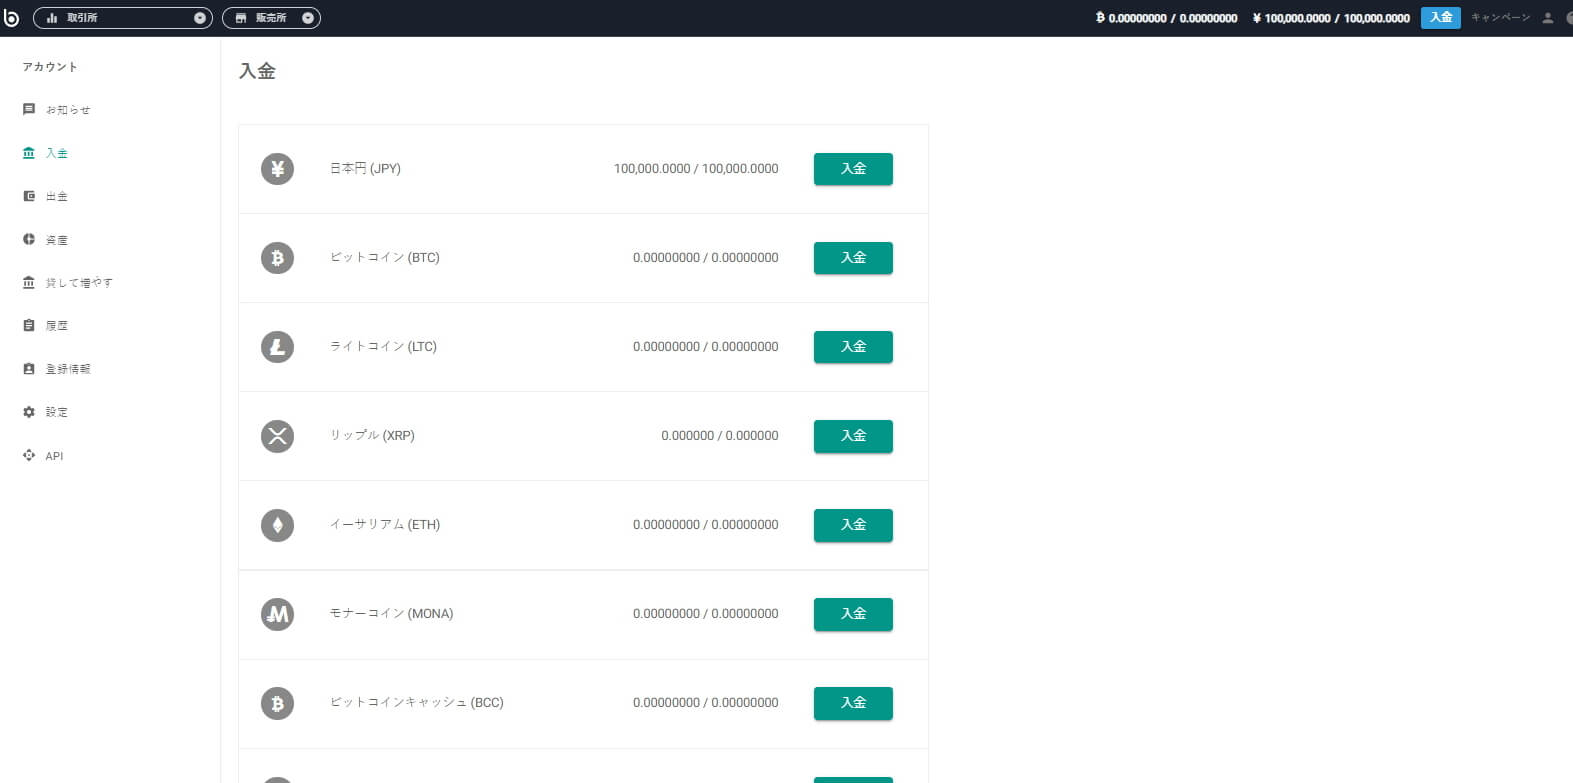Click the blue 入金 button in the top bar
1573x783 pixels.
(1440, 18)
